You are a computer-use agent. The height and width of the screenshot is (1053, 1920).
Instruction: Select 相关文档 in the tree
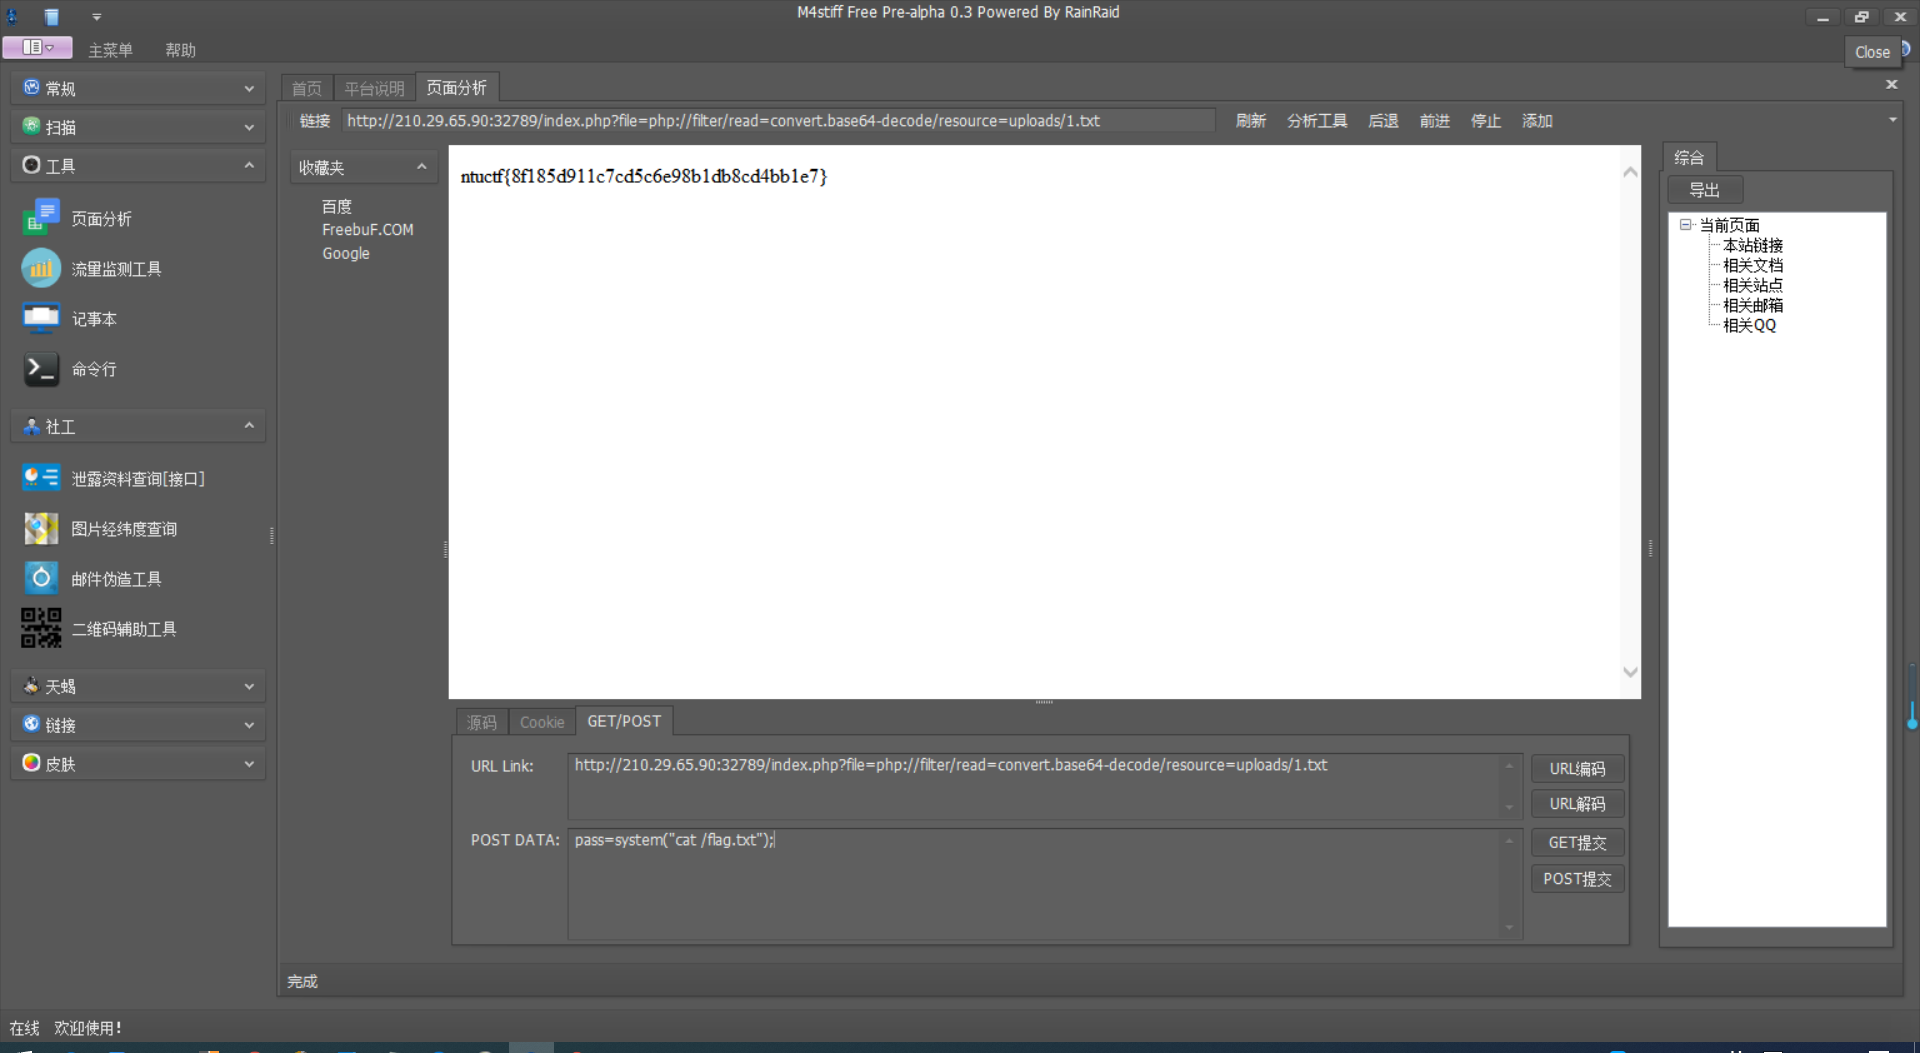coord(1753,265)
